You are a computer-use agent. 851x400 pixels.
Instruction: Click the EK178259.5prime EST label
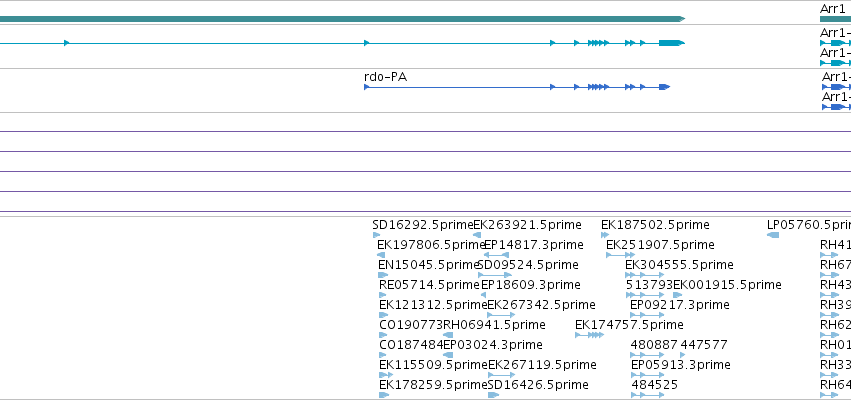point(433,385)
